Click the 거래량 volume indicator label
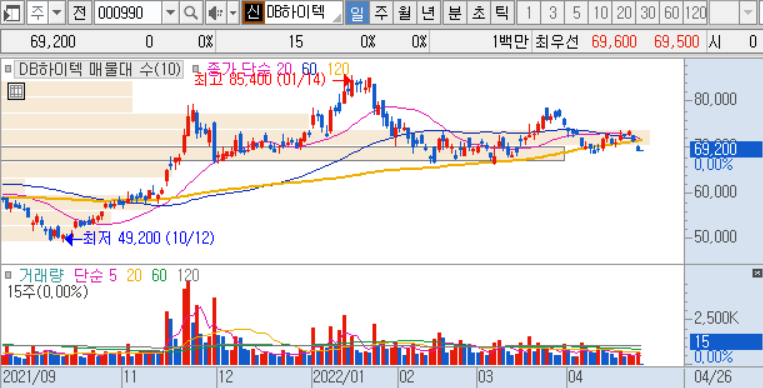The height and width of the screenshot is (388, 763). coord(41,276)
